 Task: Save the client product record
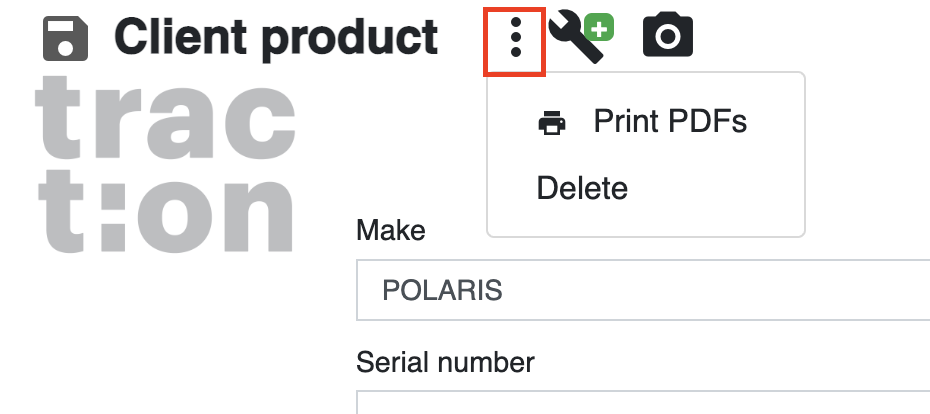point(65,39)
